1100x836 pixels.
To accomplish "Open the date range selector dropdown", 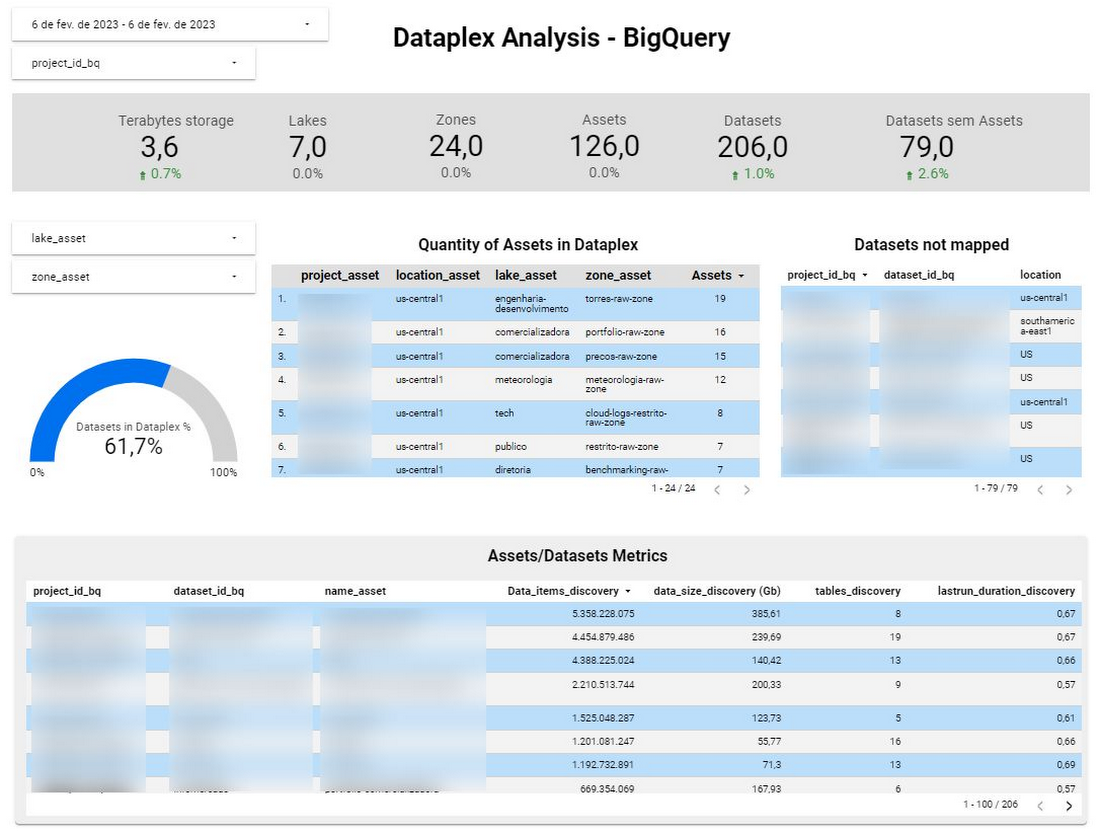I will (170, 25).
